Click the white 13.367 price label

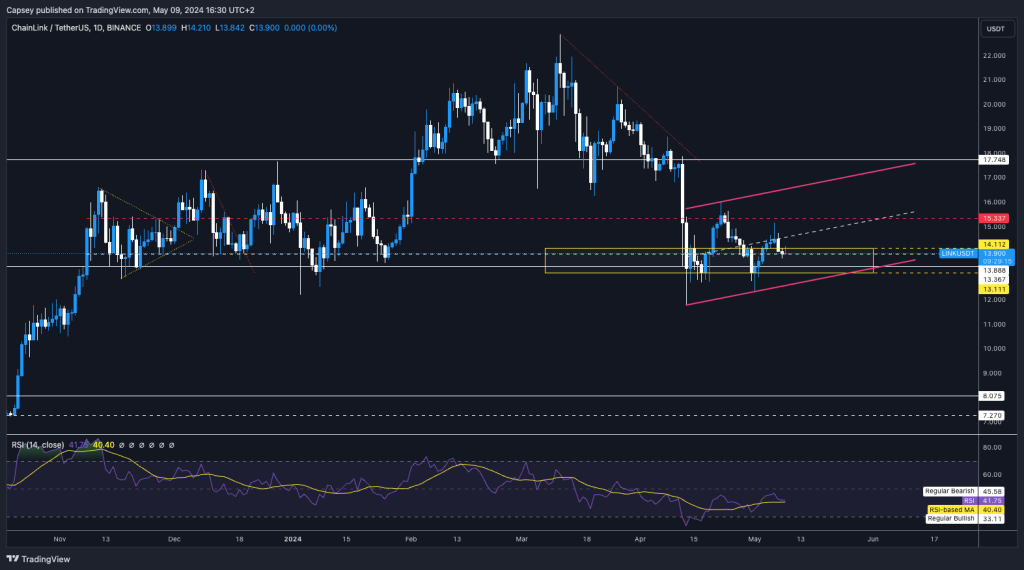[x=994, y=279]
